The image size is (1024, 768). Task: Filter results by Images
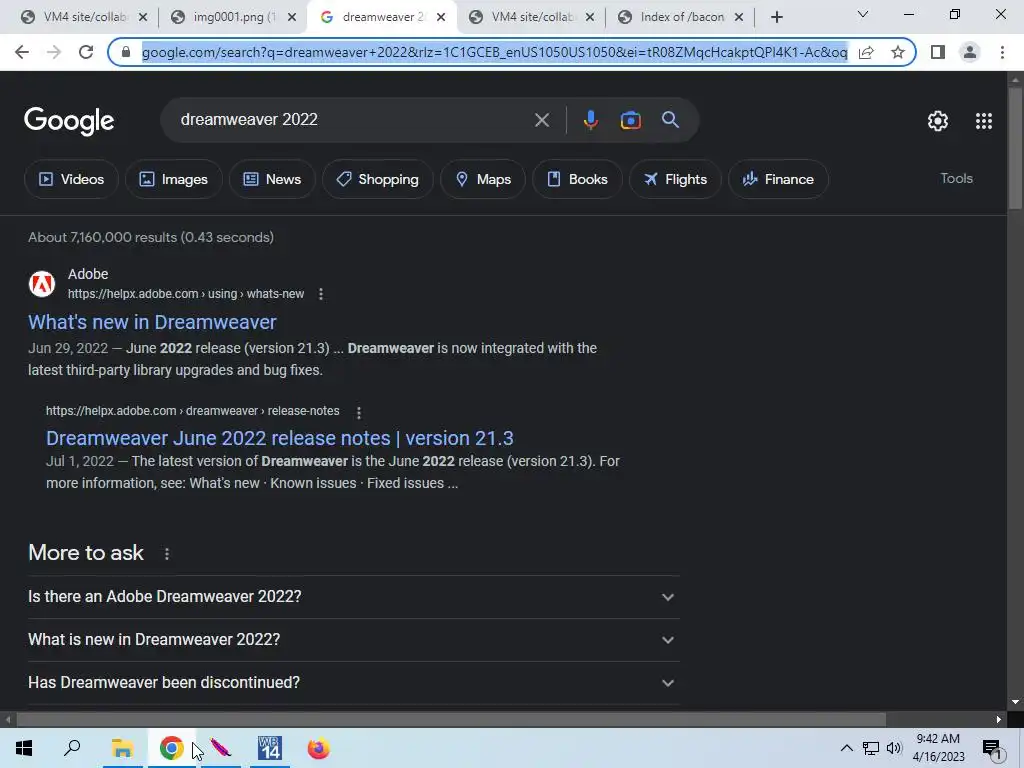174,179
